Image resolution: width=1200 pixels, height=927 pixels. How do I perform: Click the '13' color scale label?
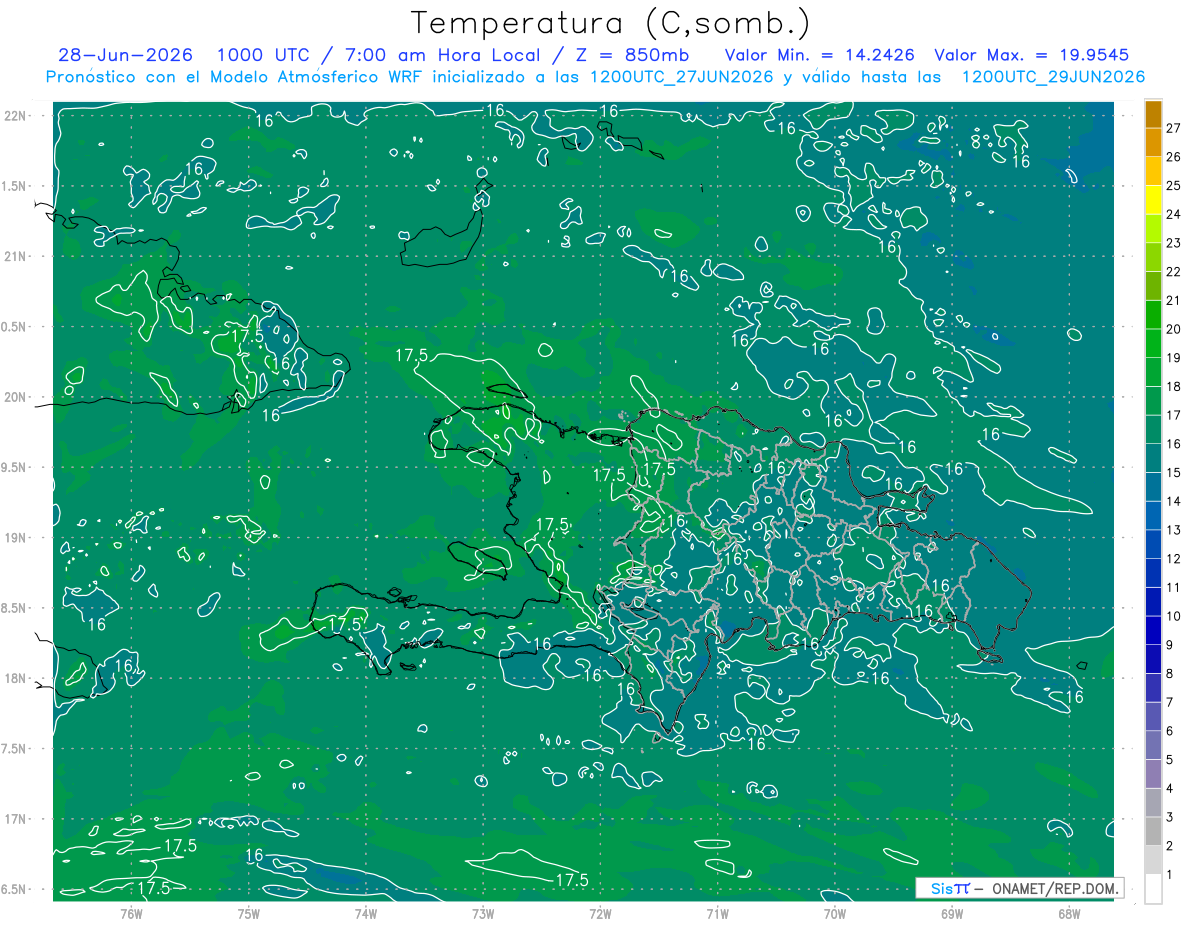click(1174, 530)
